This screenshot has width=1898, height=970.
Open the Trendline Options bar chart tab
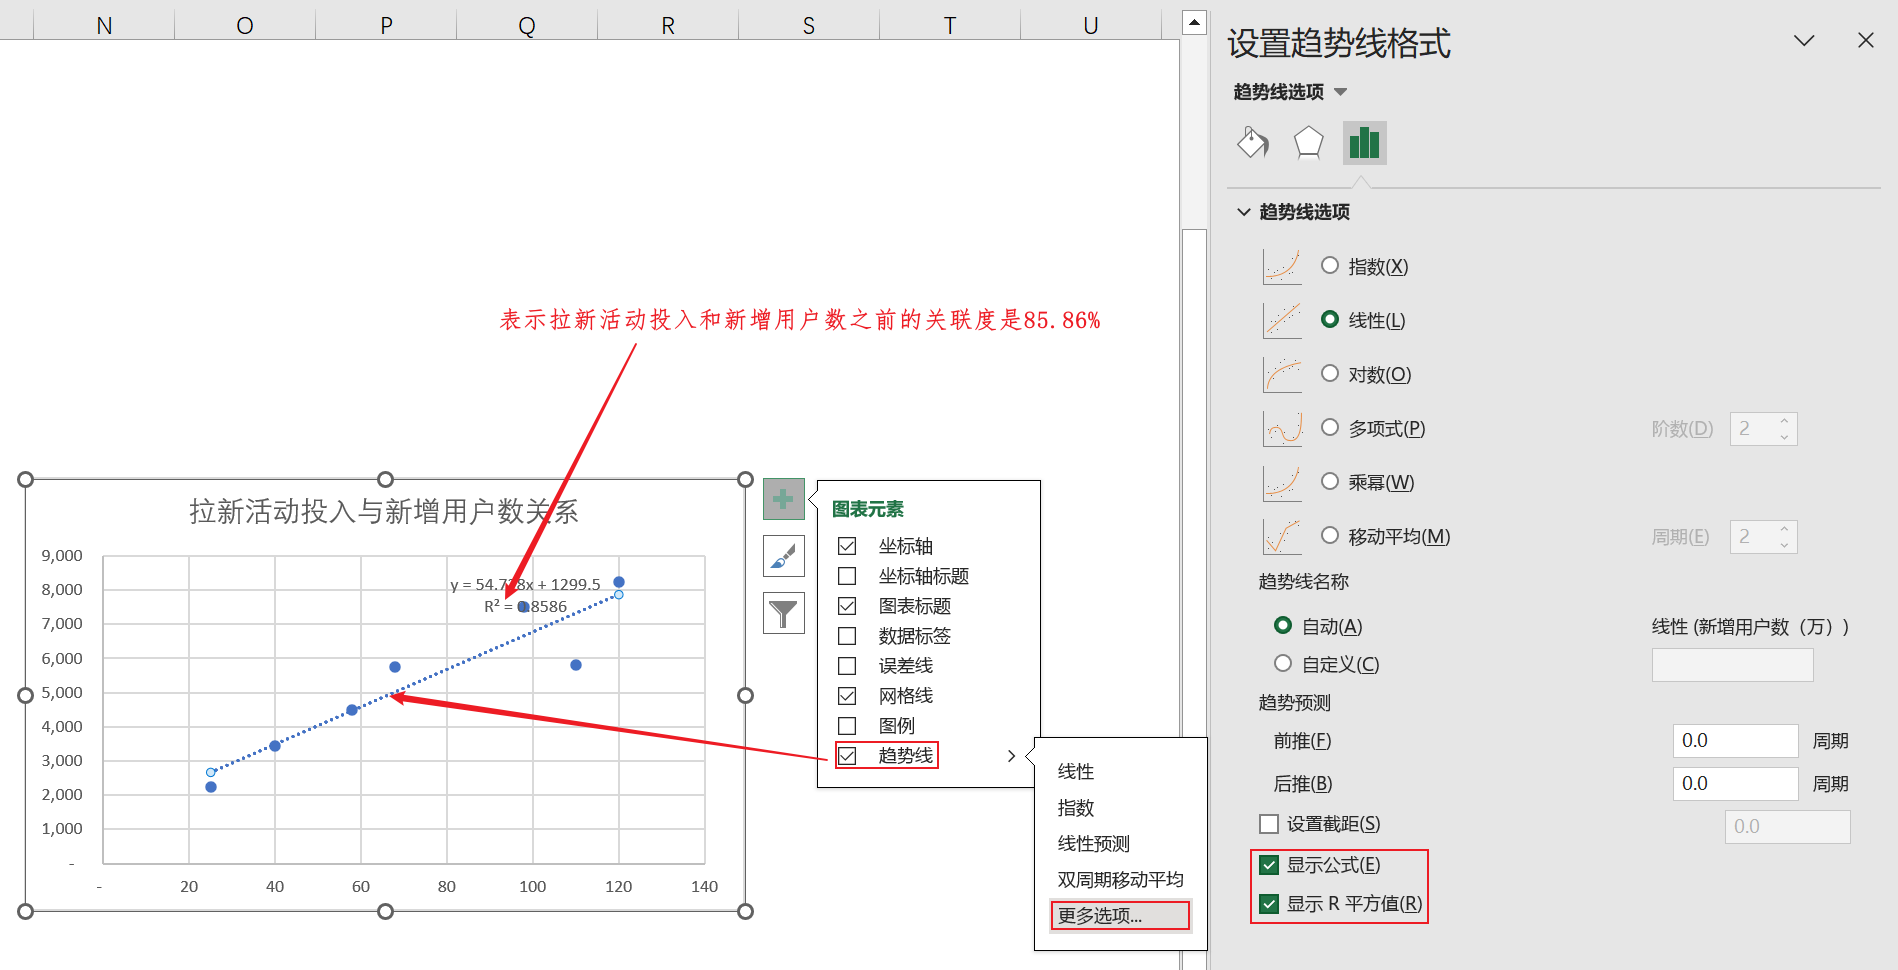pos(1364,143)
